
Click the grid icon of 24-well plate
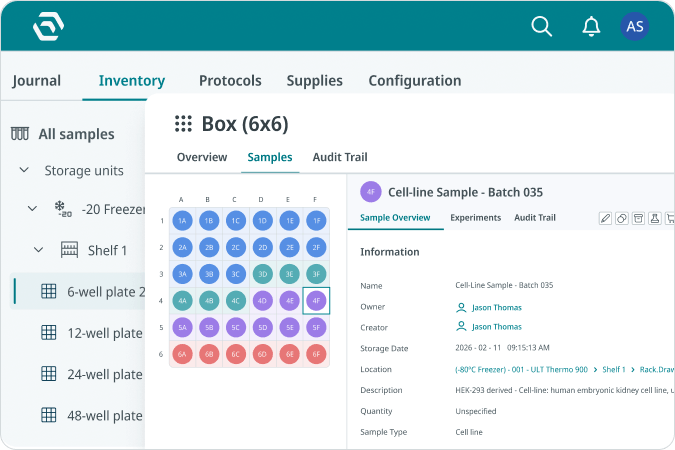49,374
